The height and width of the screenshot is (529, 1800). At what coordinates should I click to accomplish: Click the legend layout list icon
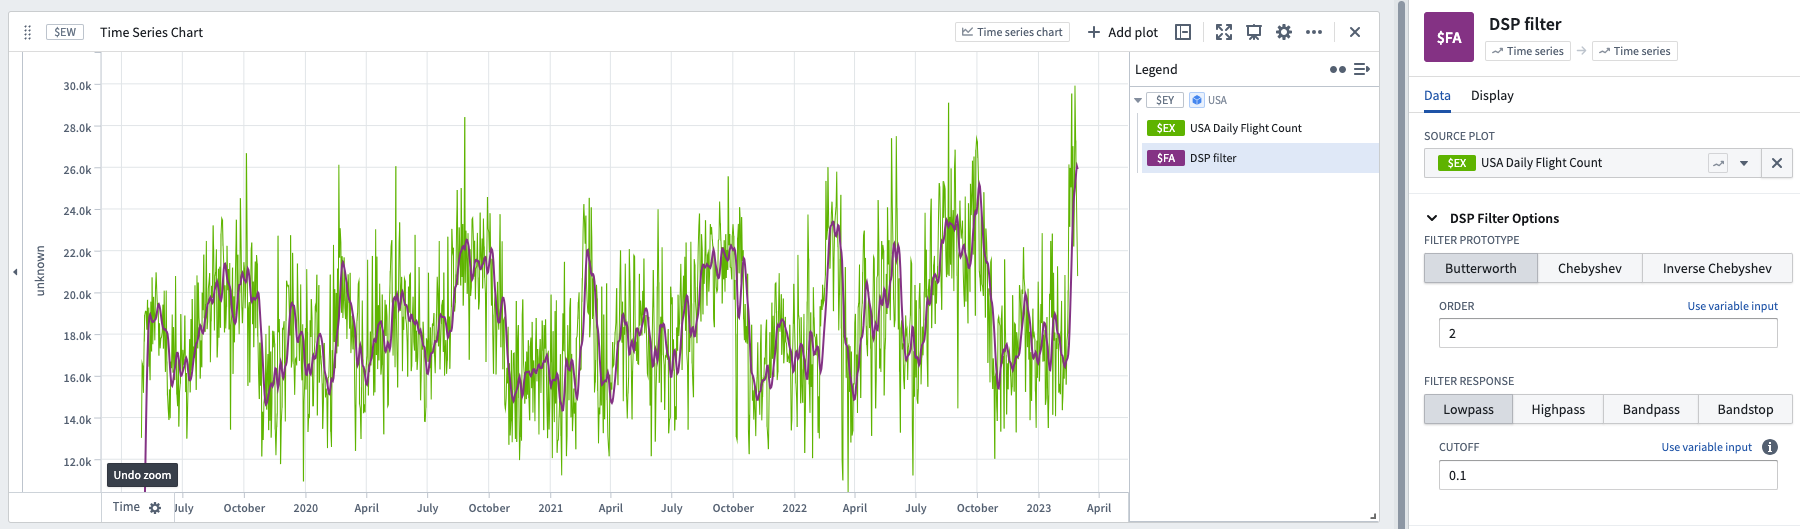(1362, 69)
